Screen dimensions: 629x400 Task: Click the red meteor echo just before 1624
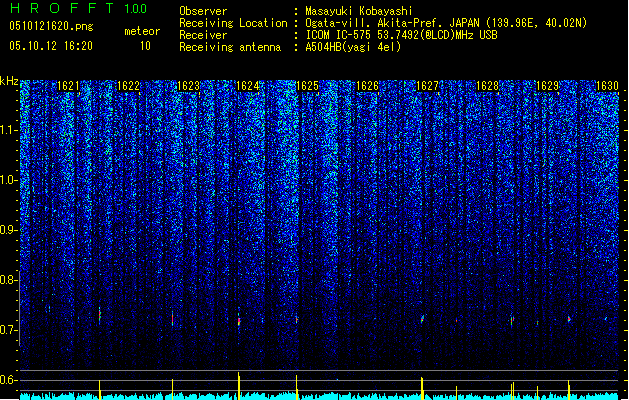tap(239, 321)
